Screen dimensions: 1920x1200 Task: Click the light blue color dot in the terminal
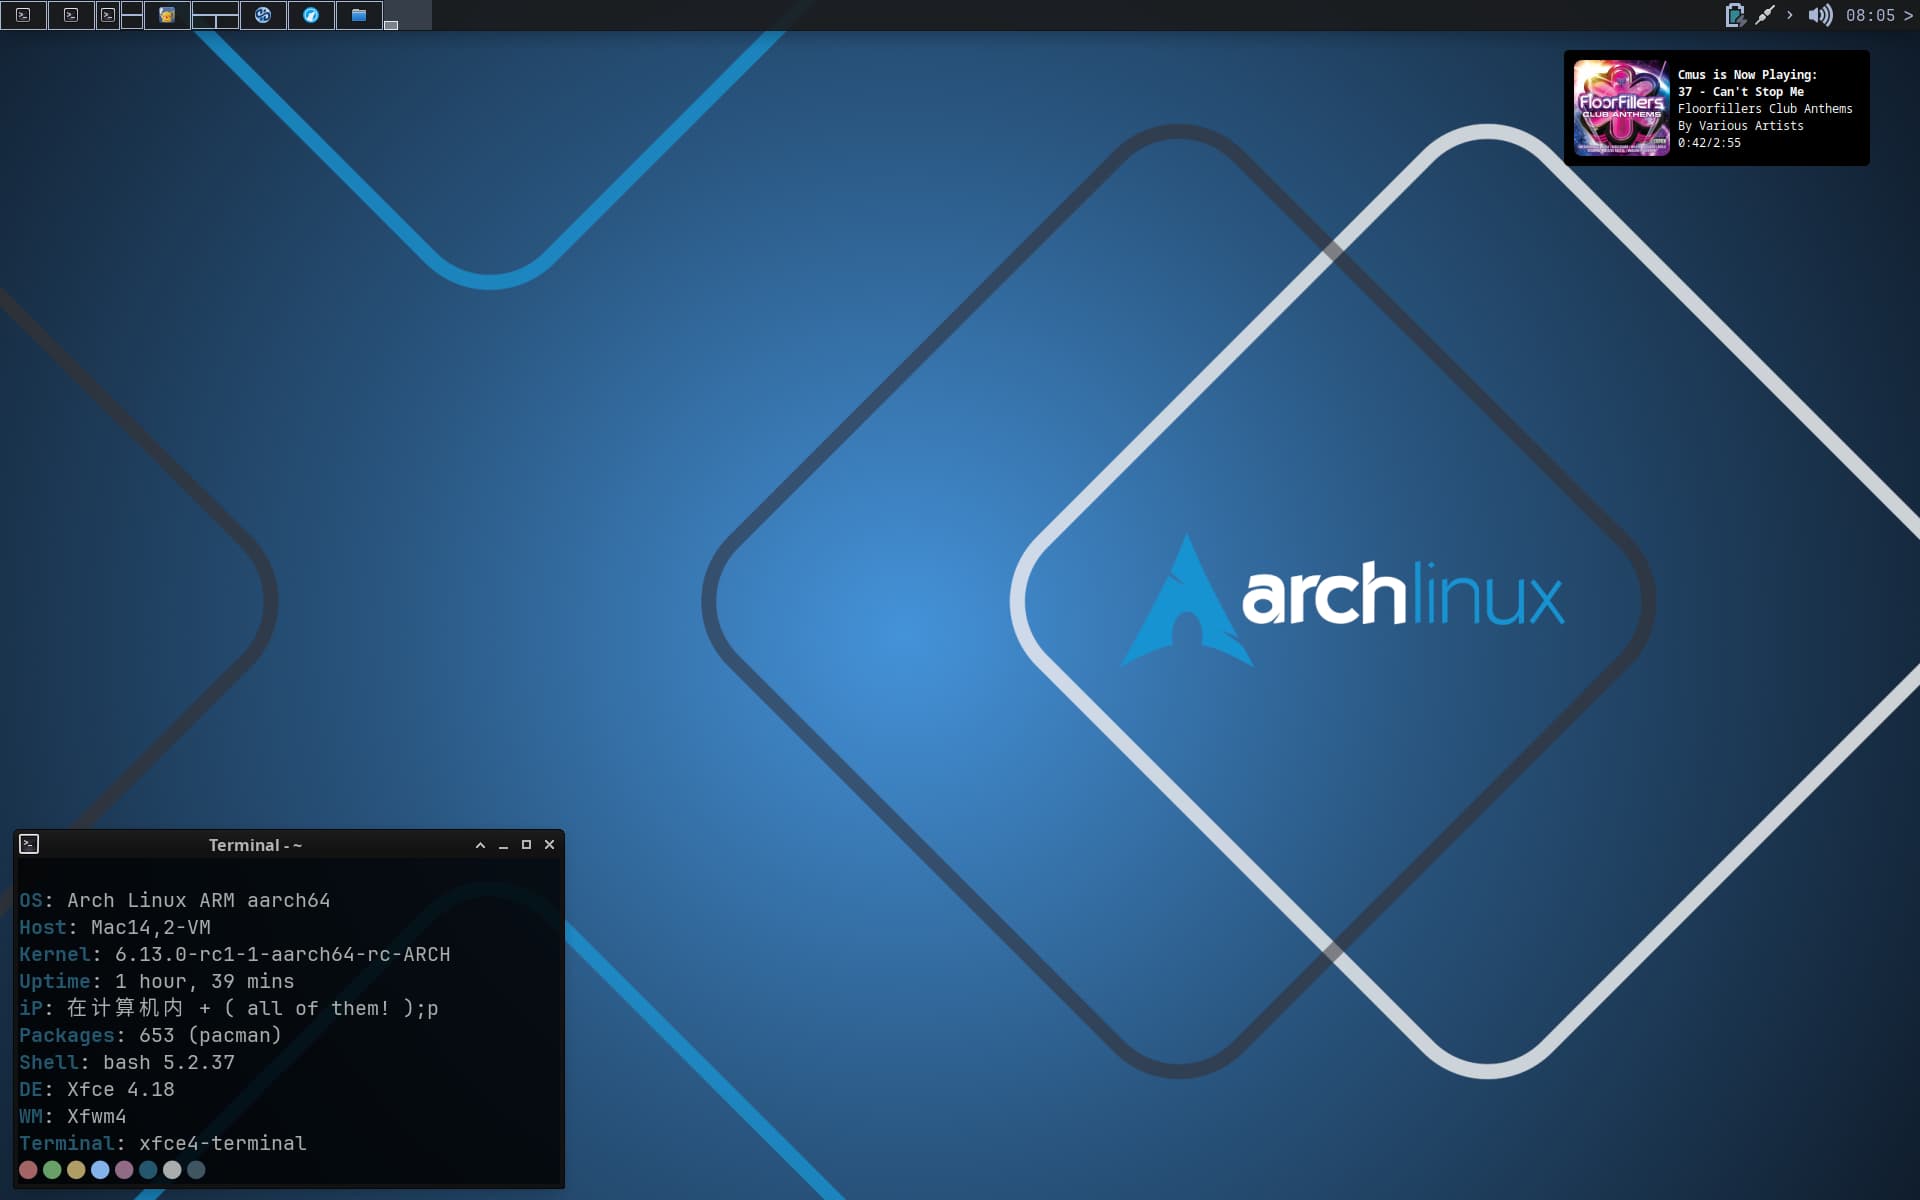[x=100, y=1169]
